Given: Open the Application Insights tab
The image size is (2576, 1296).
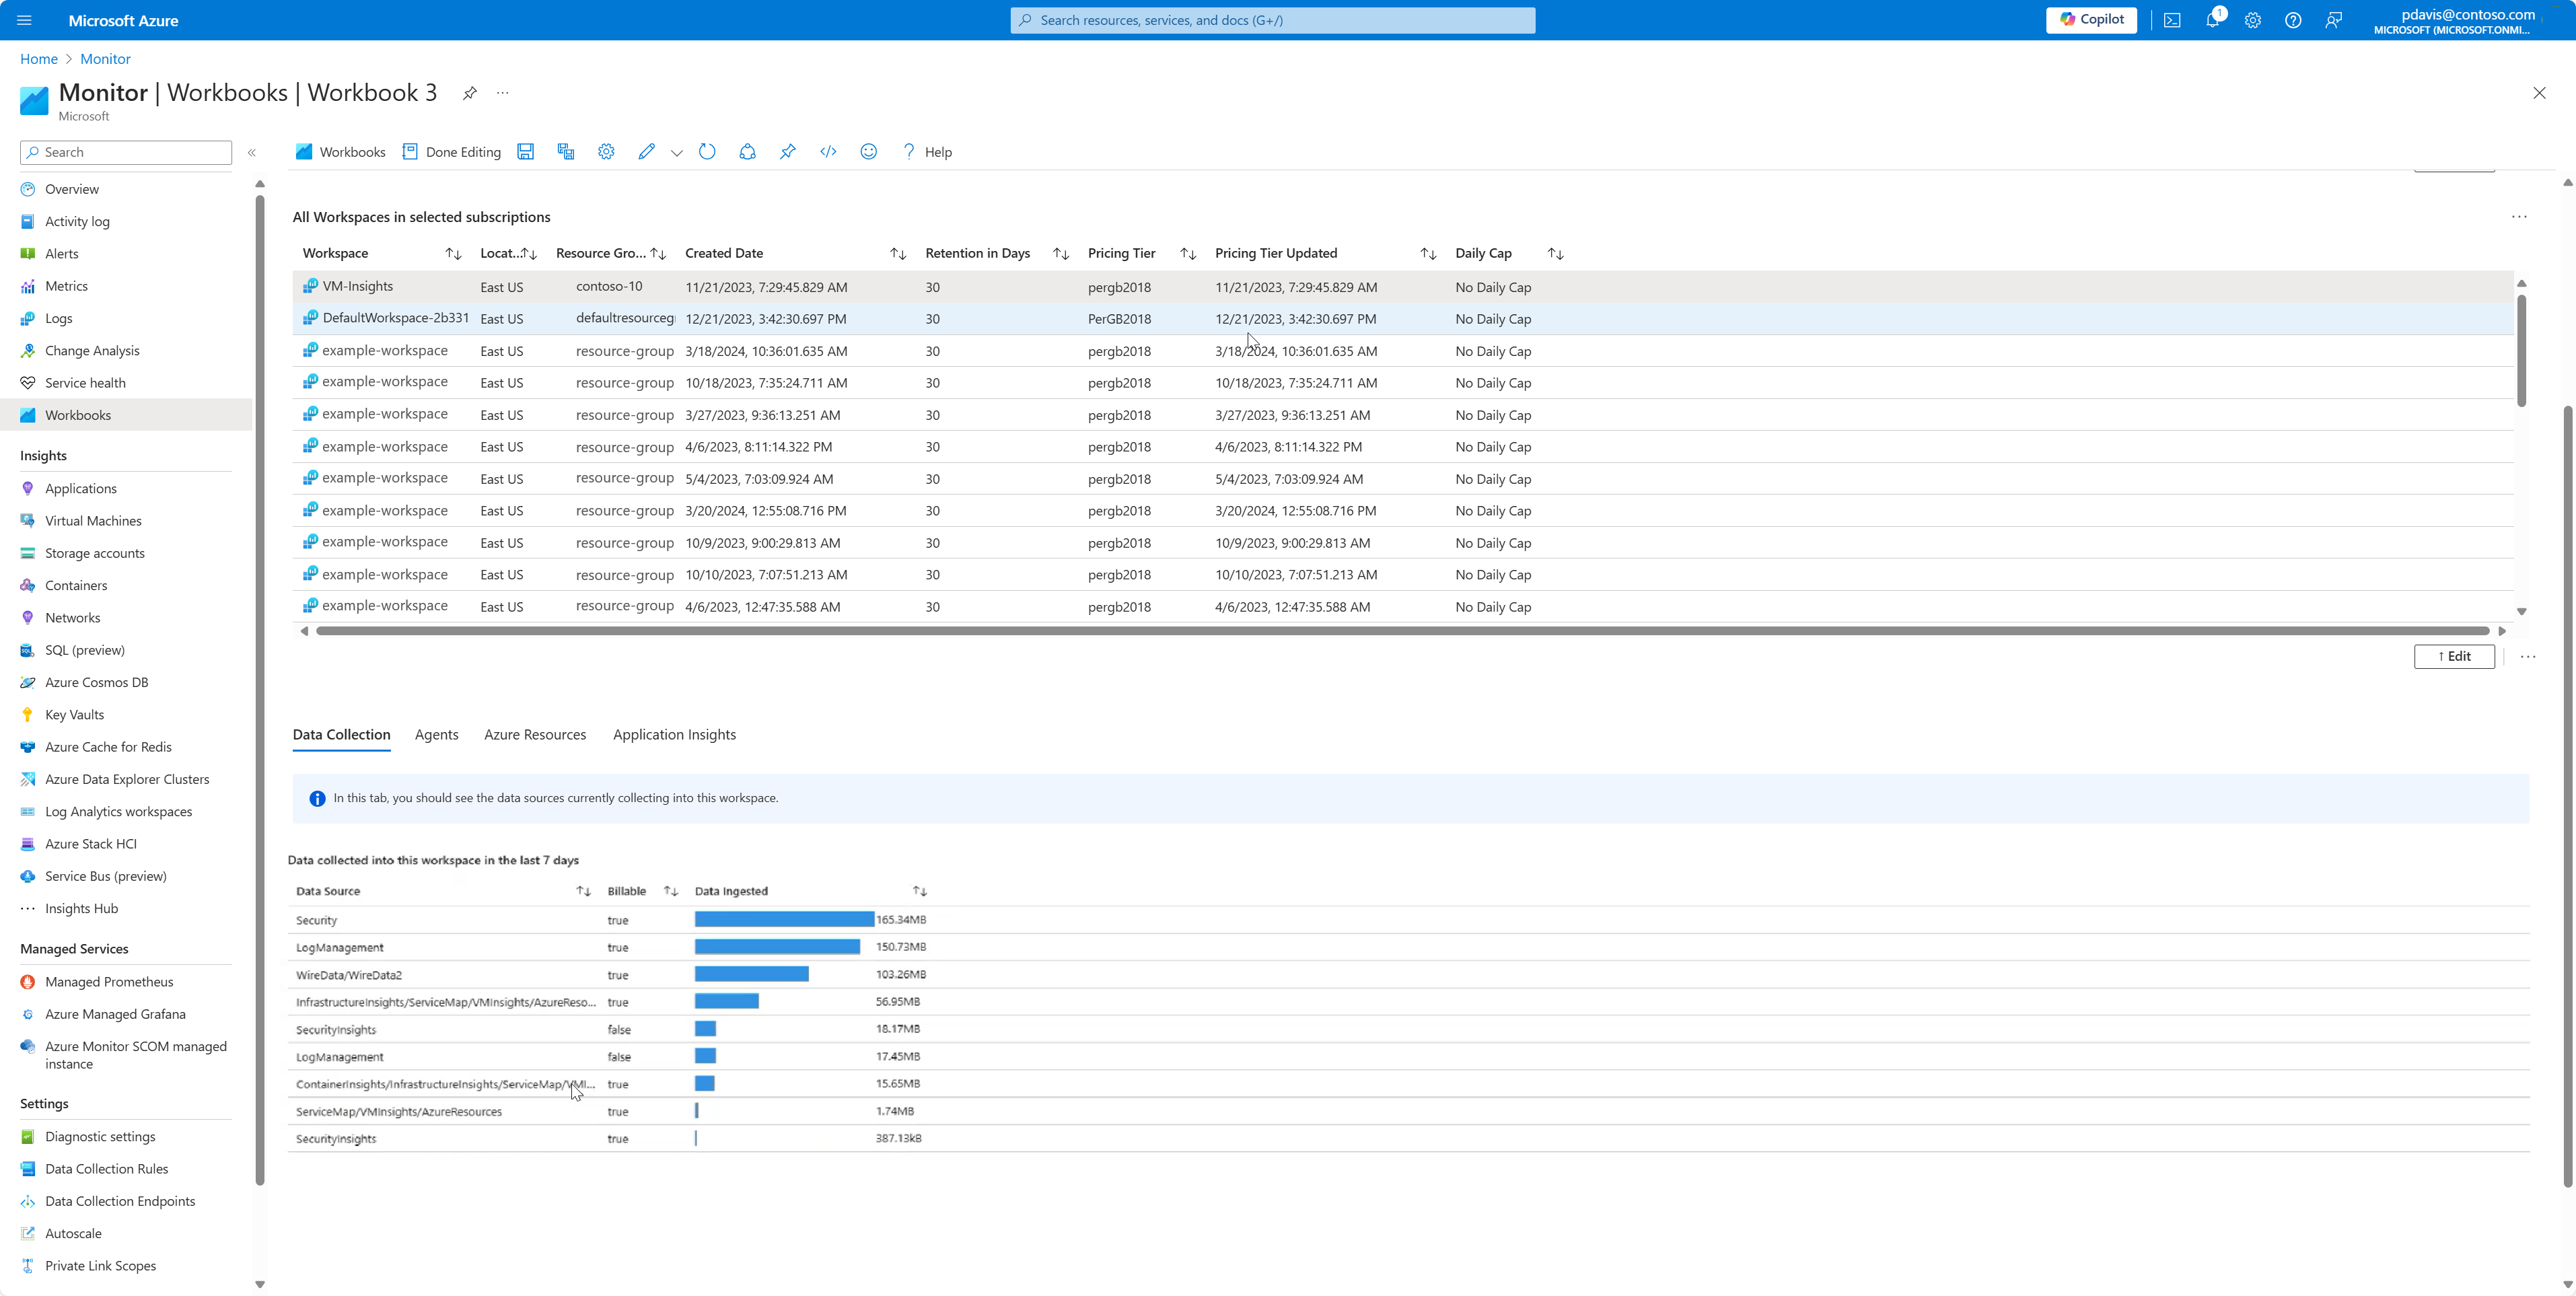Looking at the screenshot, I should 674,735.
